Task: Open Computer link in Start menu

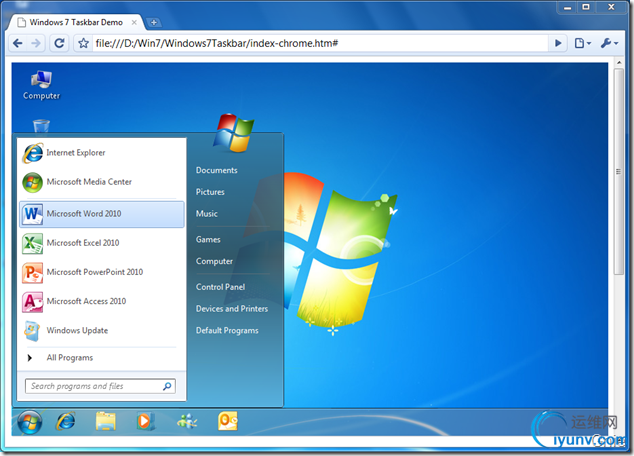Action: [x=214, y=262]
